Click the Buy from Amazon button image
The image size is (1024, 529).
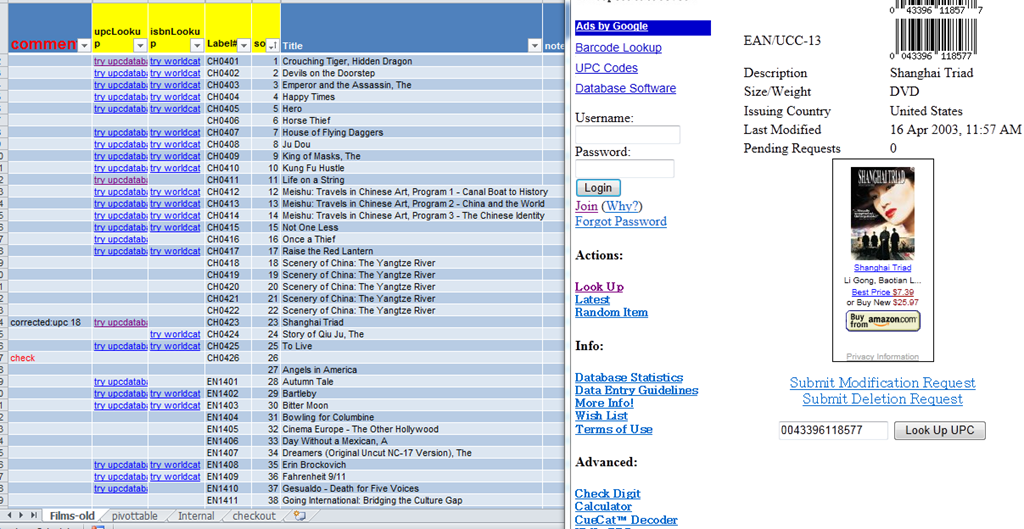click(x=883, y=321)
